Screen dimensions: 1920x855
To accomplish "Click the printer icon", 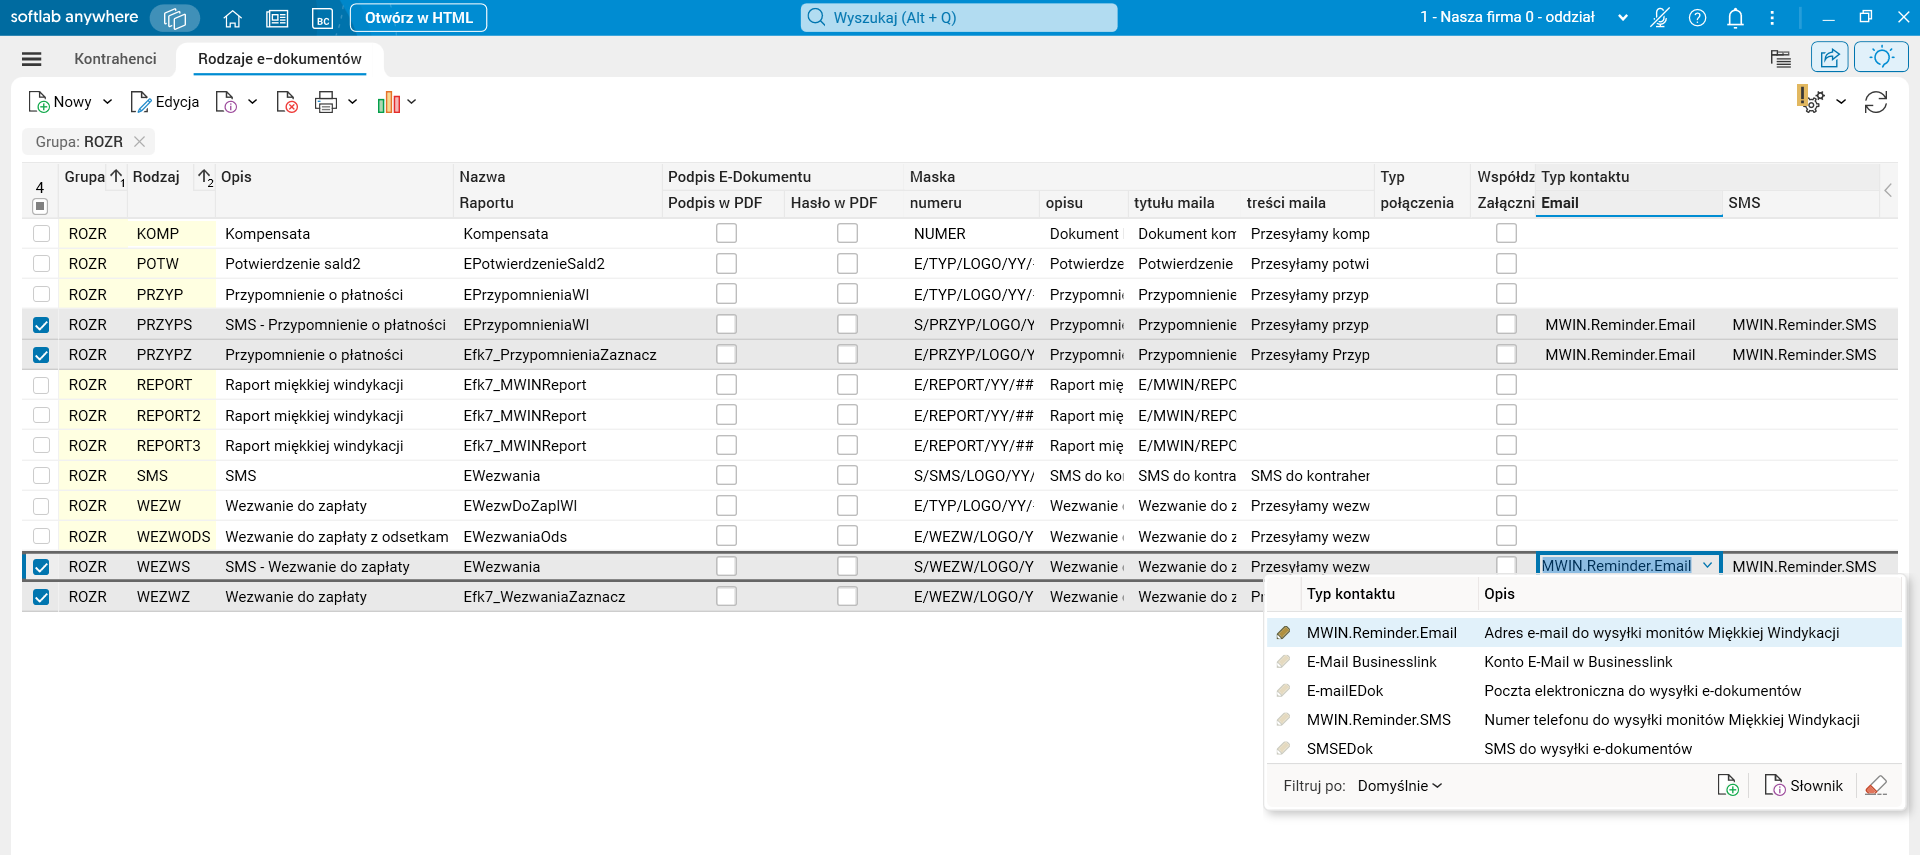I will [326, 102].
